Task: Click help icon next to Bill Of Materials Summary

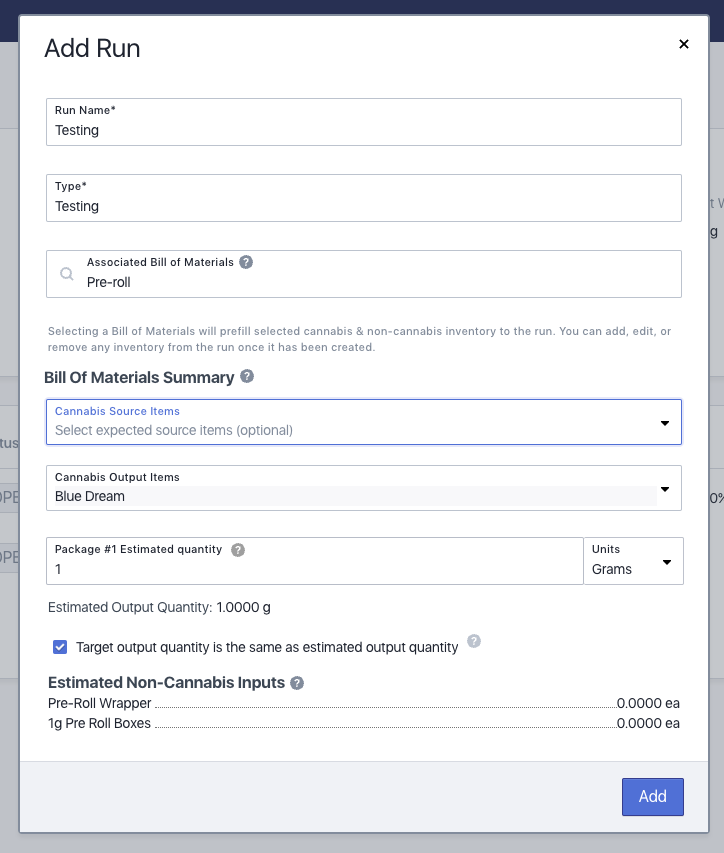Action: (x=247, y=376)
